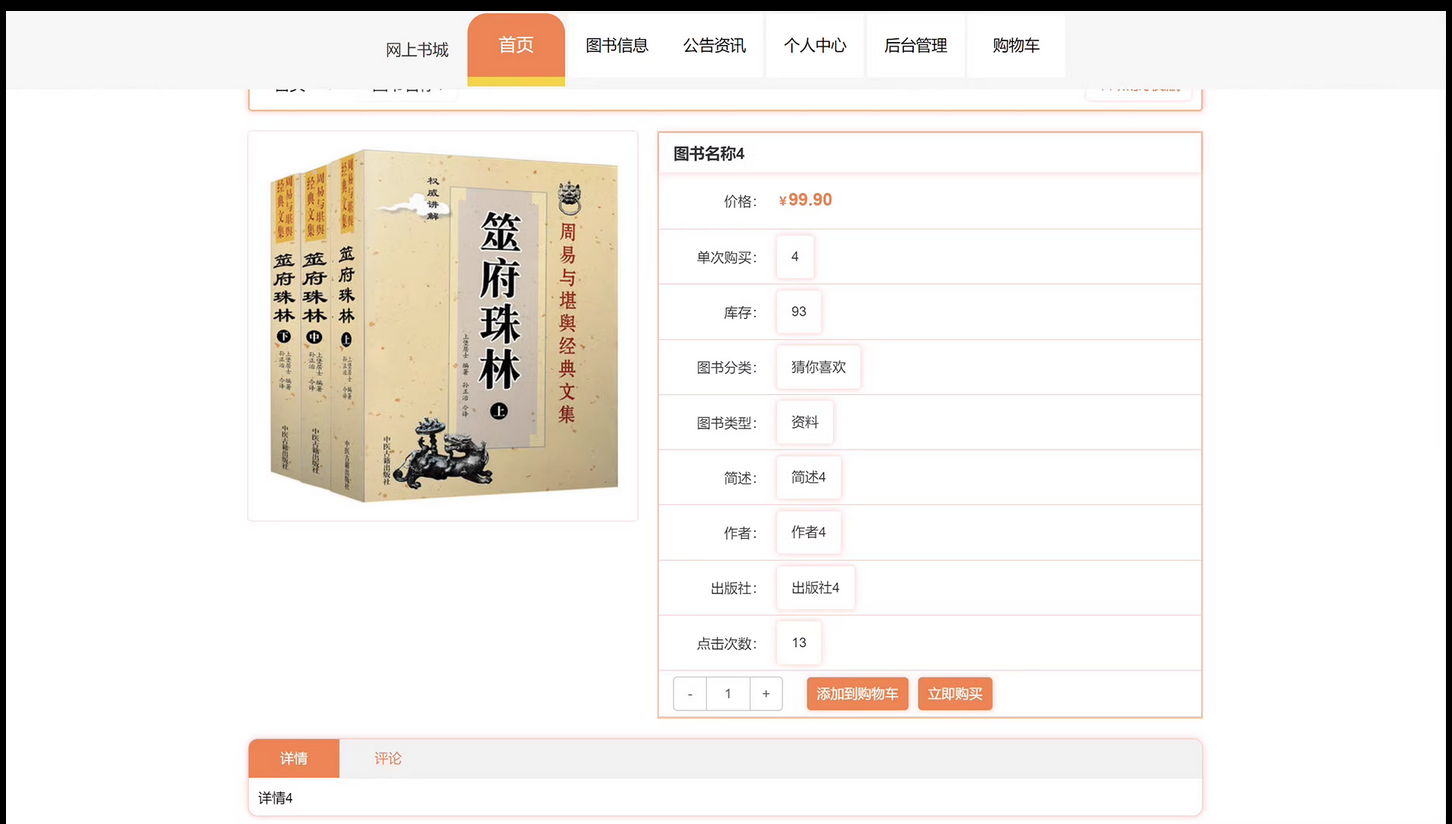1452x824 pixels.
Task: Click the value 简述4
Action: point(809,477)
